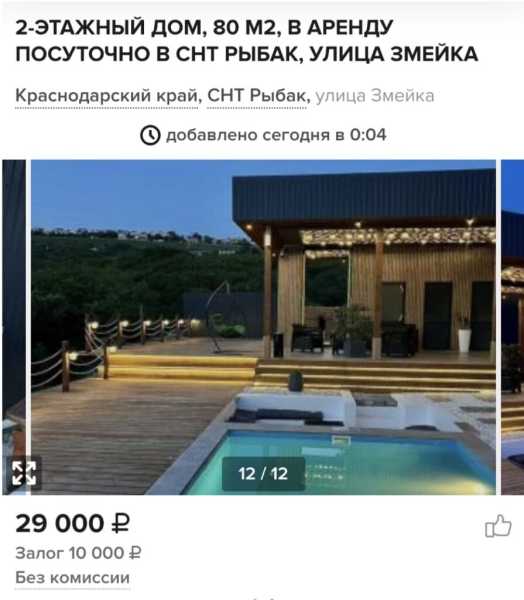Click the Без комиссии label
This screenshot has width=524, height=600.
[72, 578]
